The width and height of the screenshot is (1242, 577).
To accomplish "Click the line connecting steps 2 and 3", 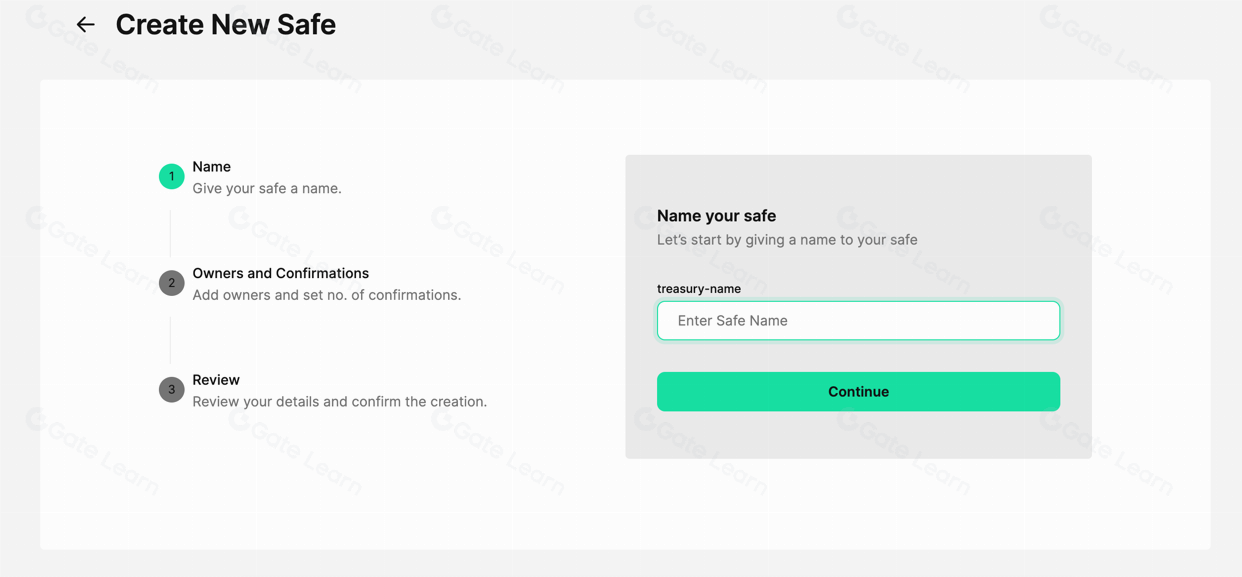I will 171,338.
